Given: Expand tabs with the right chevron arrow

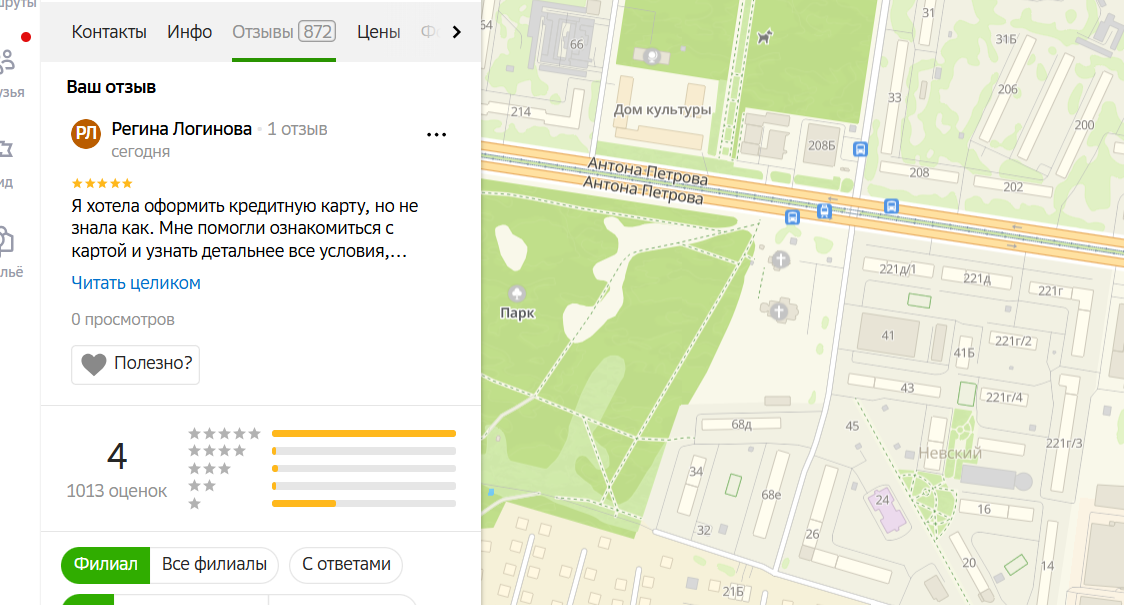Looking at the screenshot, I should click(x=457, y=32).
